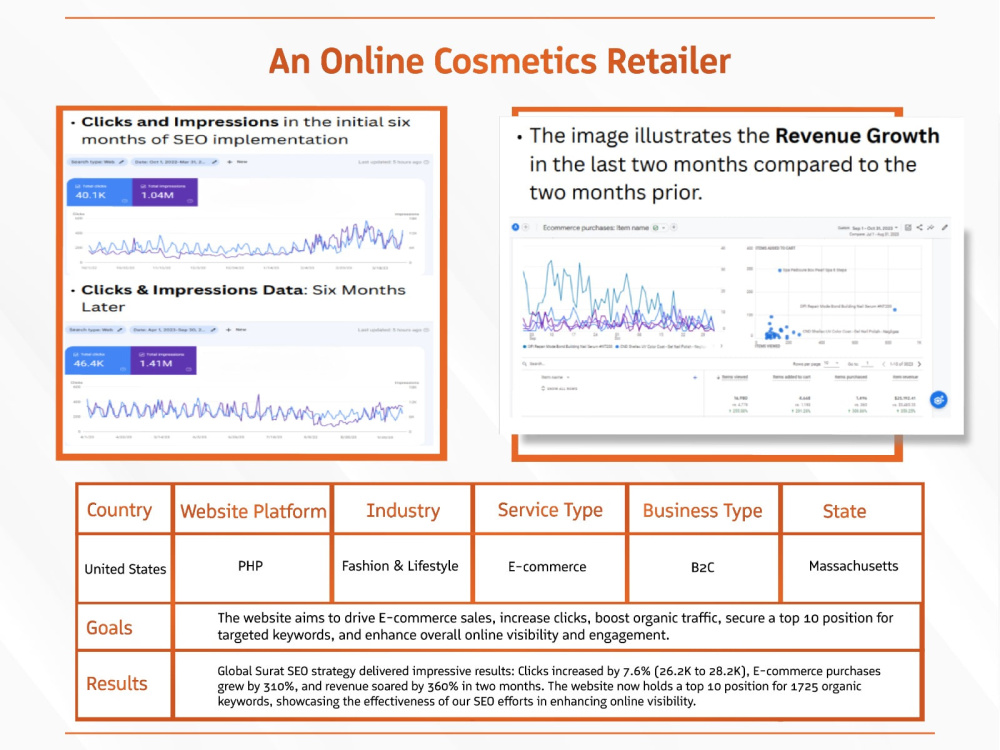Select the OPI Repair Mode scatter plot point
Image resolution: width=1000 pixels, height=750 pixels.
click(895, 309)
